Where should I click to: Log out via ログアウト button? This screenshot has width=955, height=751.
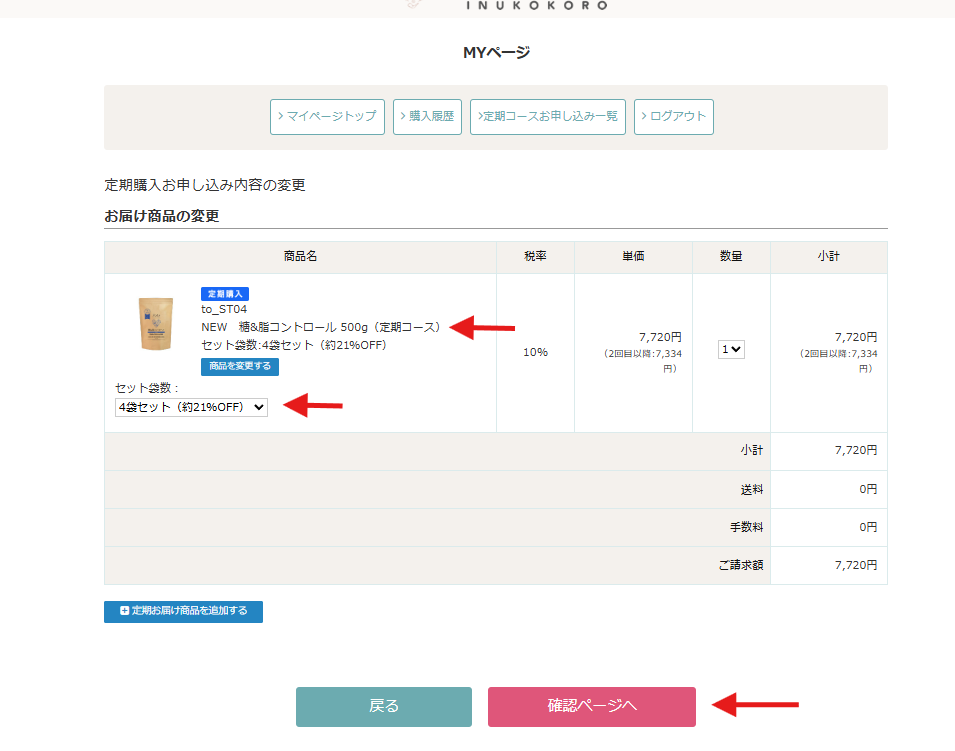(673, 116)
